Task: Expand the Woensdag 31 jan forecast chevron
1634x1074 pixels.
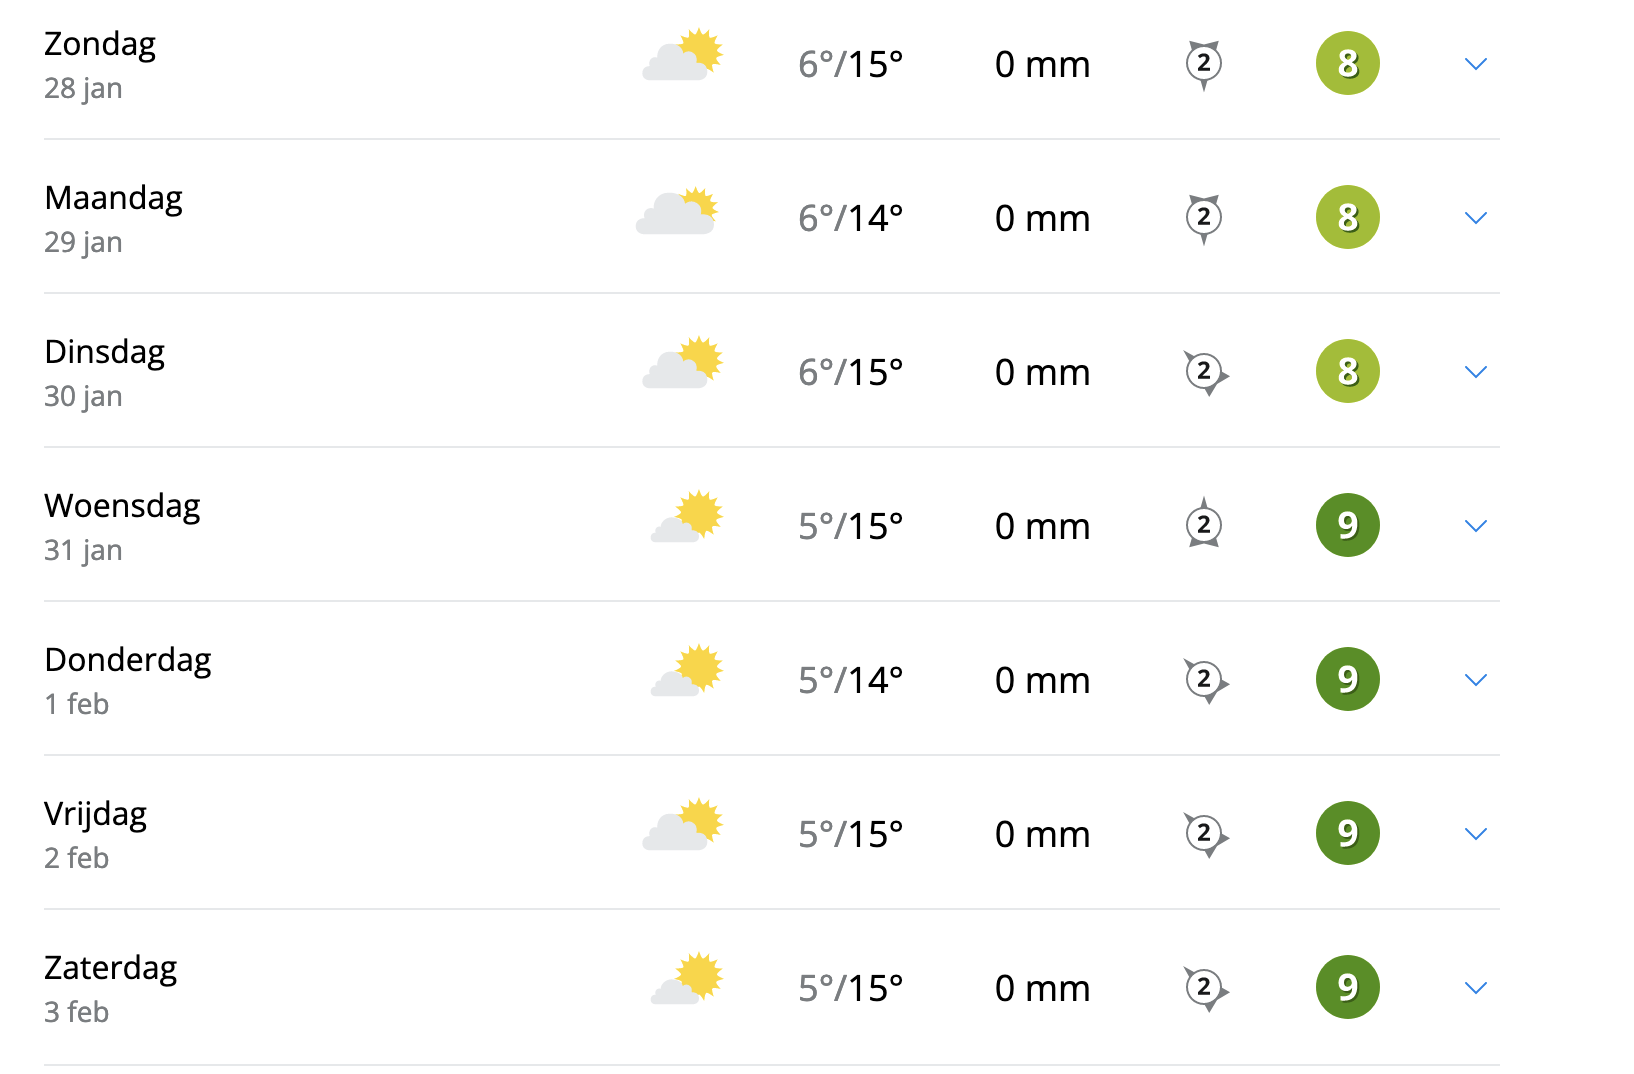Action: pyautogui.click(x=1476, y=526)
